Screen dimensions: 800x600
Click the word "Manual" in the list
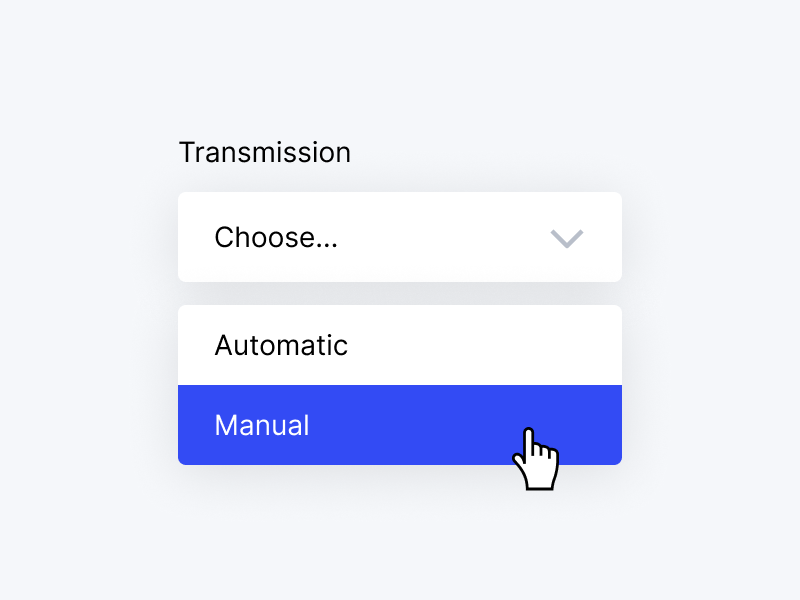[x=262, y=425]
